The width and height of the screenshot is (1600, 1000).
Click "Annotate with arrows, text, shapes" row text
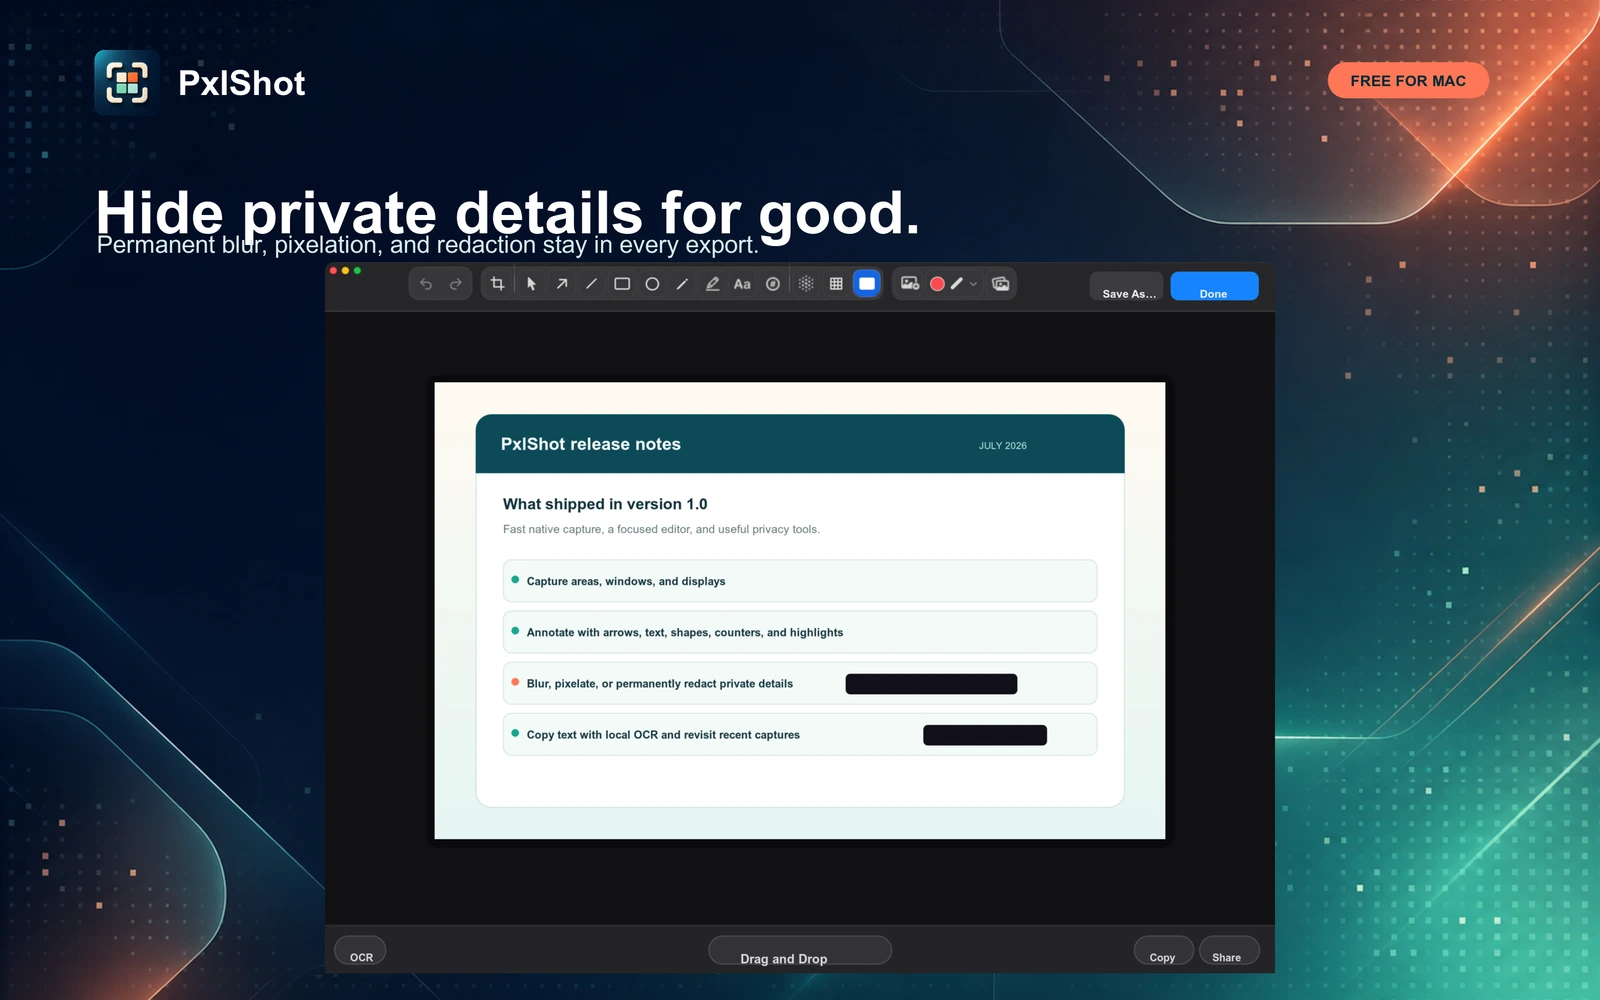pyautogui.click(x=685, y=632)
